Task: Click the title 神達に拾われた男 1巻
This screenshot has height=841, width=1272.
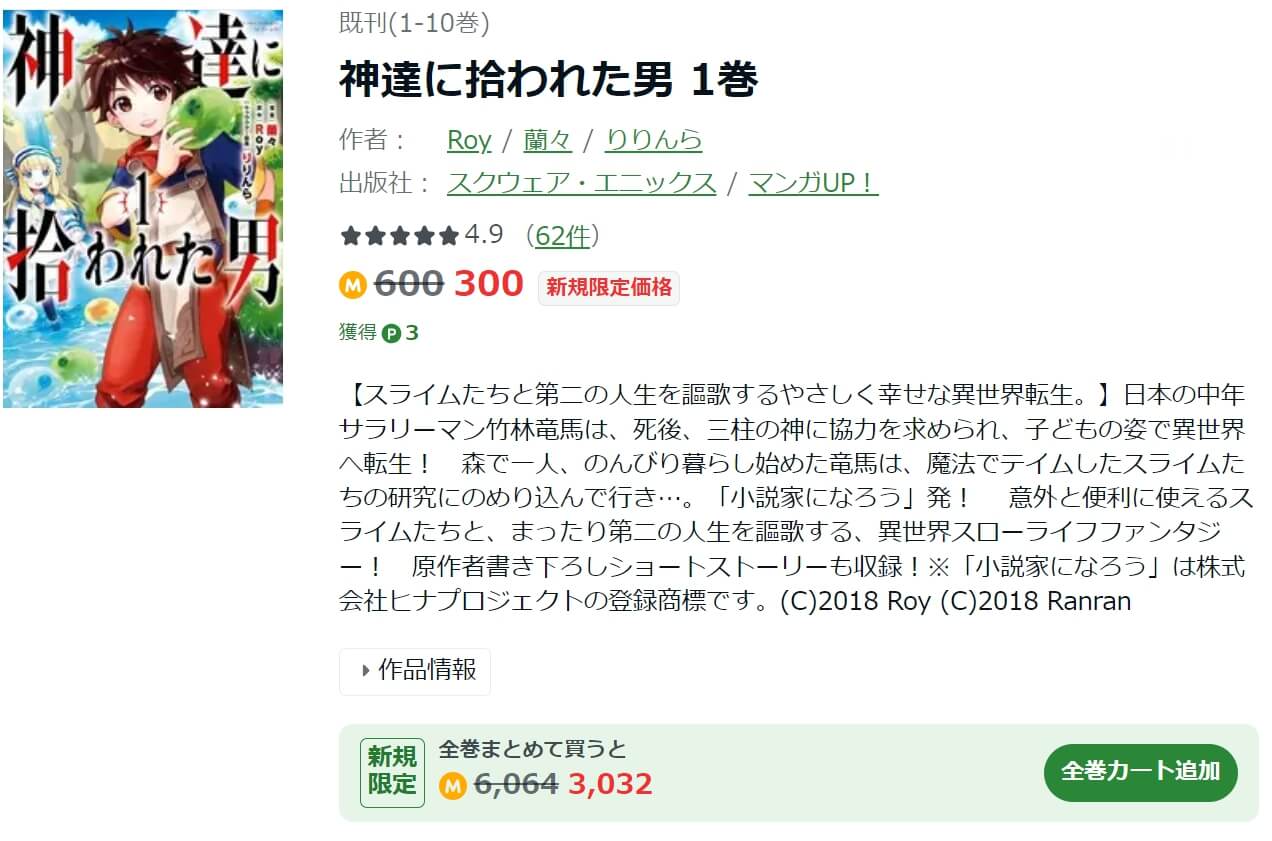Action: [548, 81]
